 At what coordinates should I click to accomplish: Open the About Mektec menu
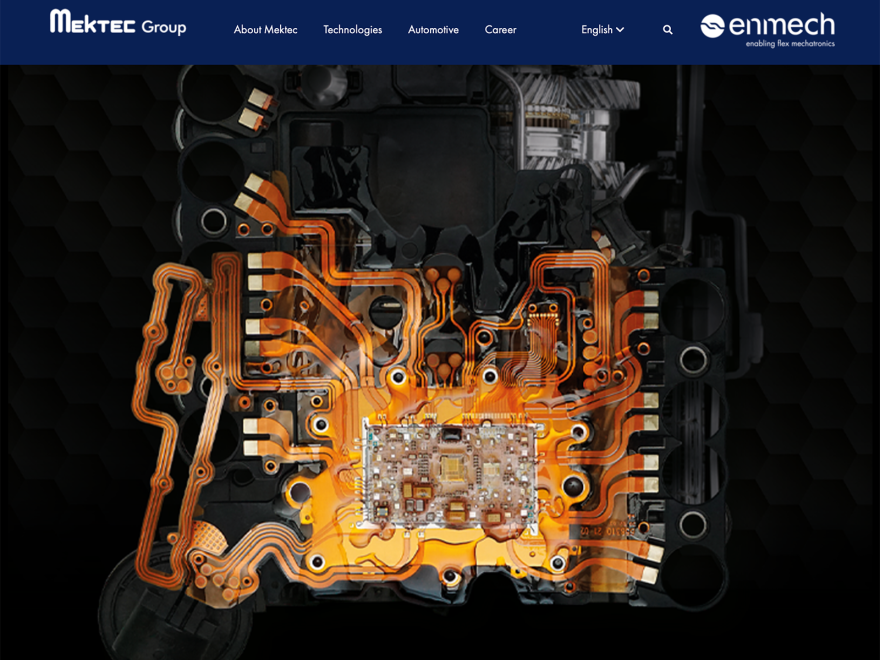click(265, 30)
